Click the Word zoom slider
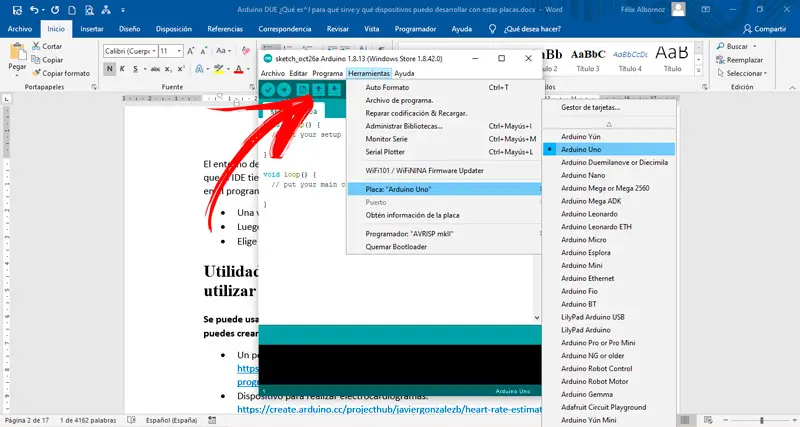800x427 pixels. click(761, 420)
